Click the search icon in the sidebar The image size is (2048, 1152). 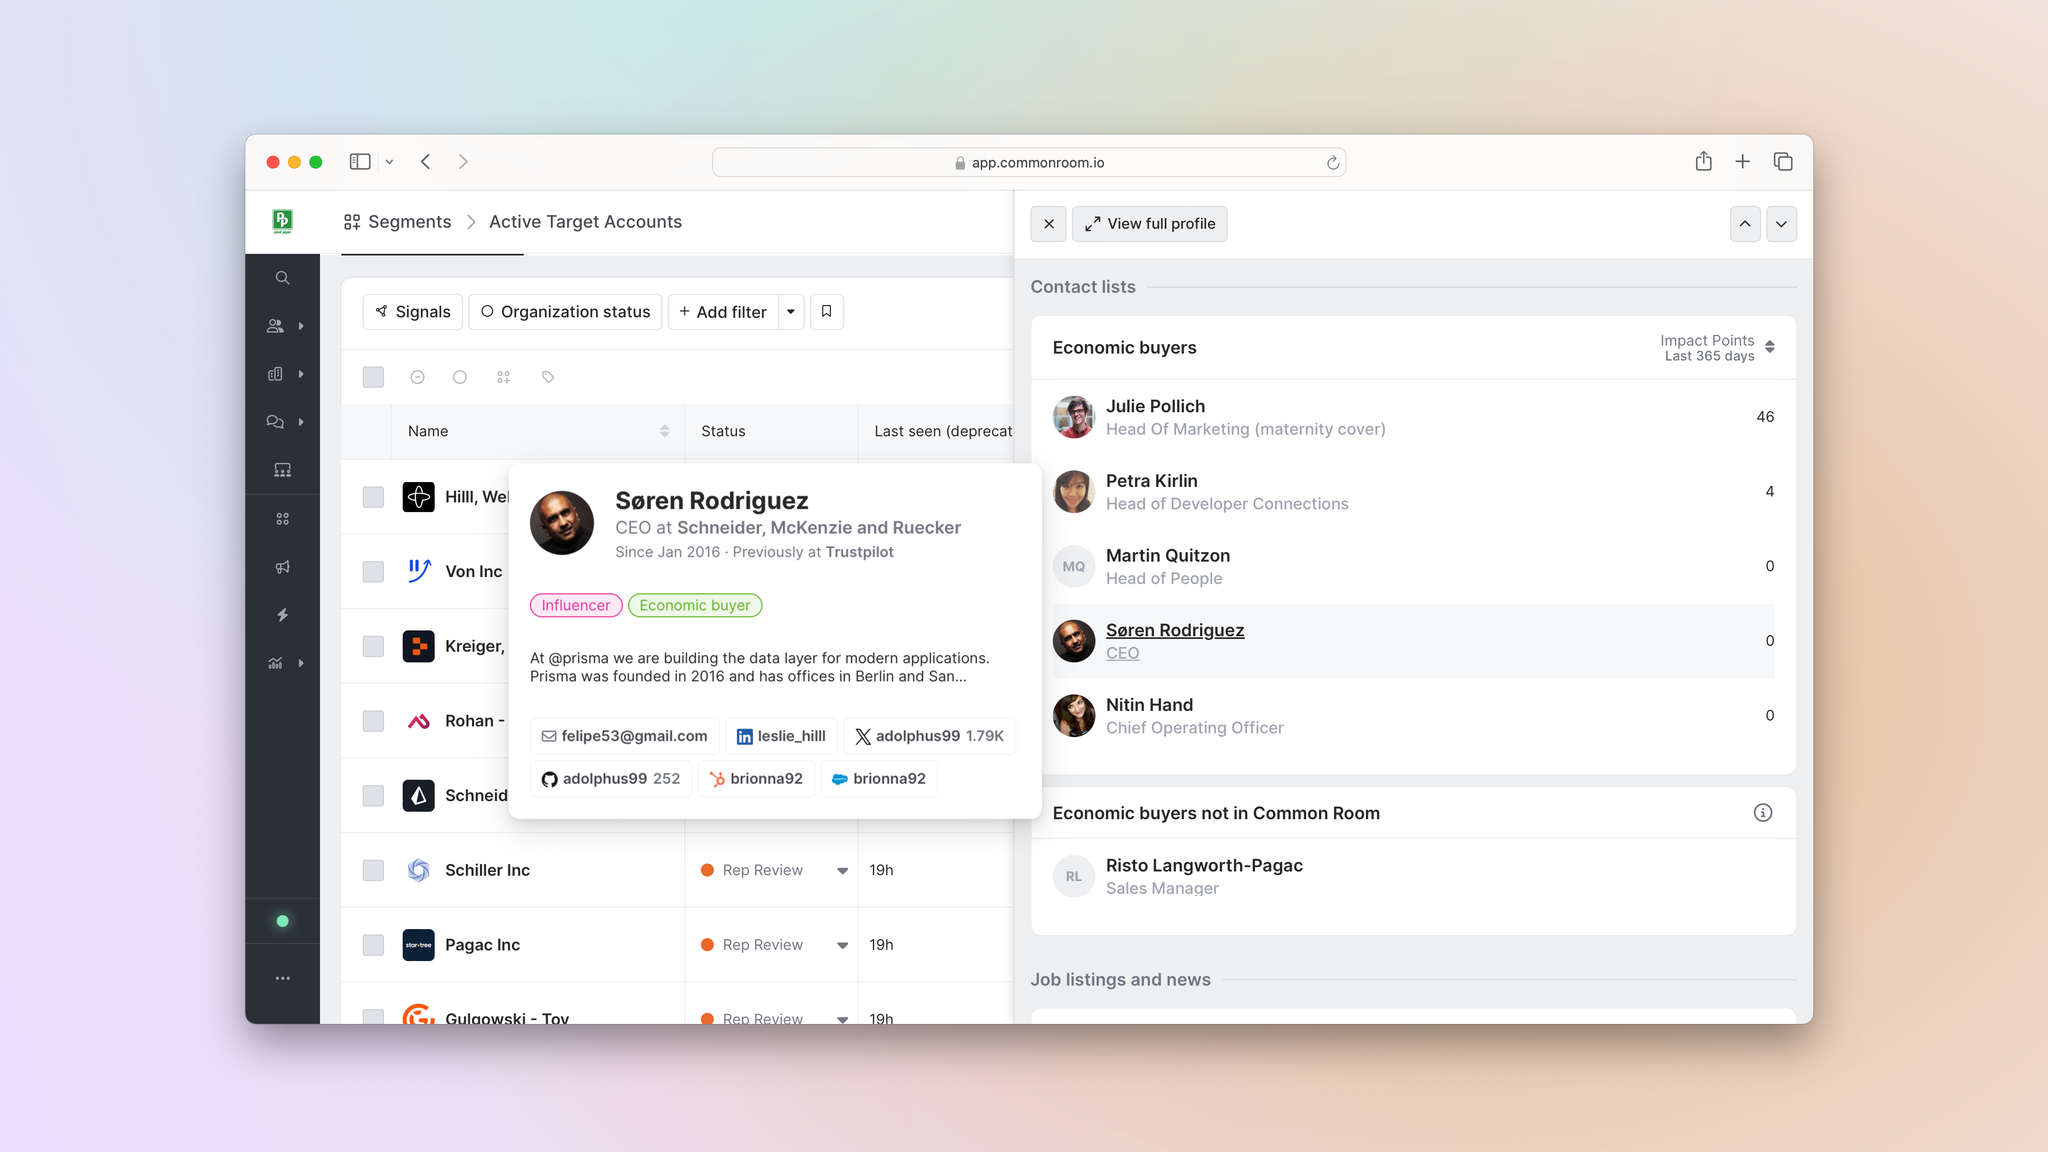[x=282, y=278]
